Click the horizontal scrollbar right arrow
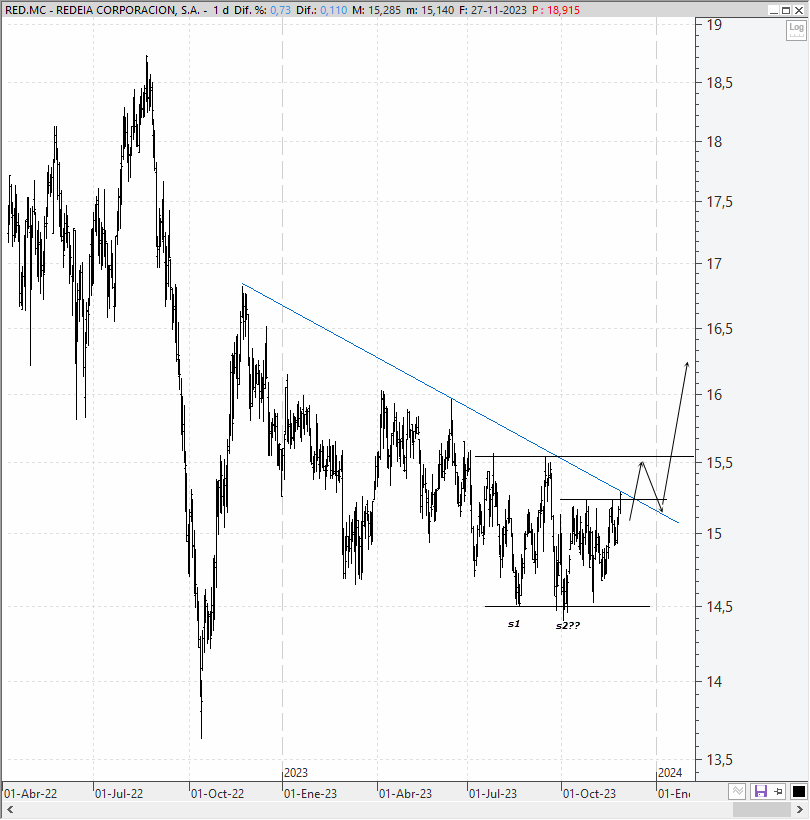This screenshot has height=820, width=810. [x=800, y=810]
